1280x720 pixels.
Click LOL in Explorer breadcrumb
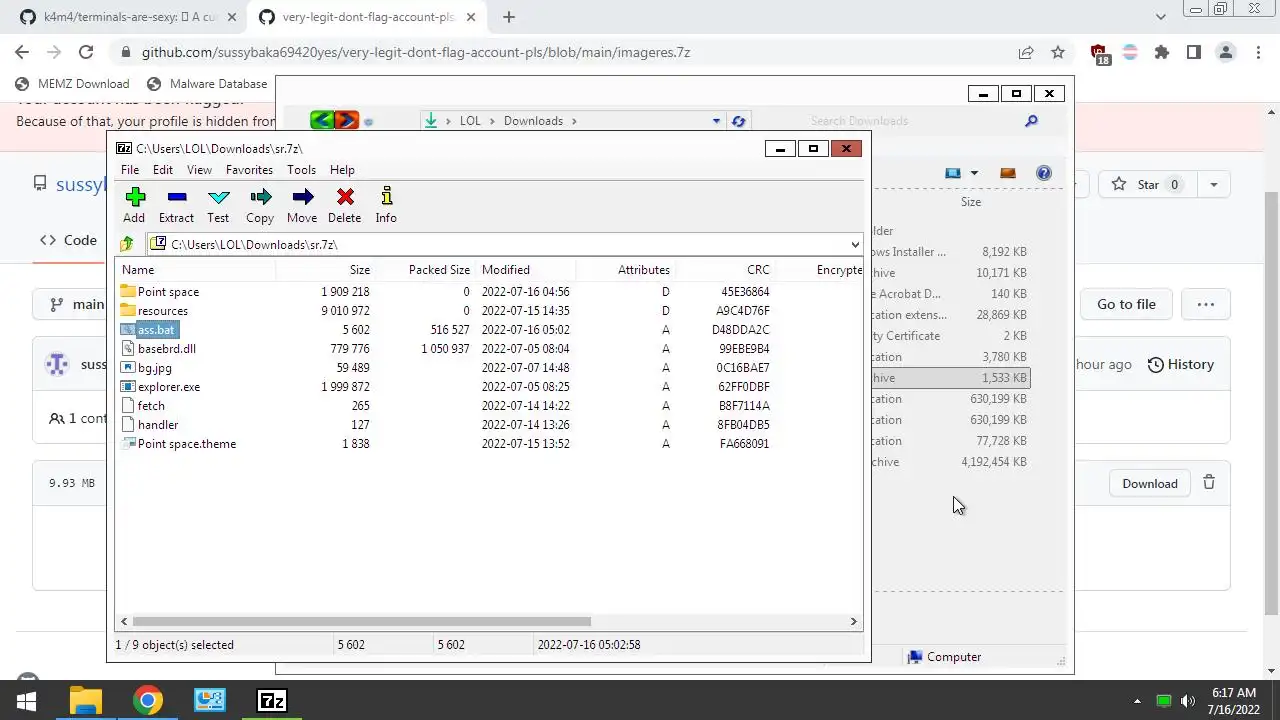[470, 121]
